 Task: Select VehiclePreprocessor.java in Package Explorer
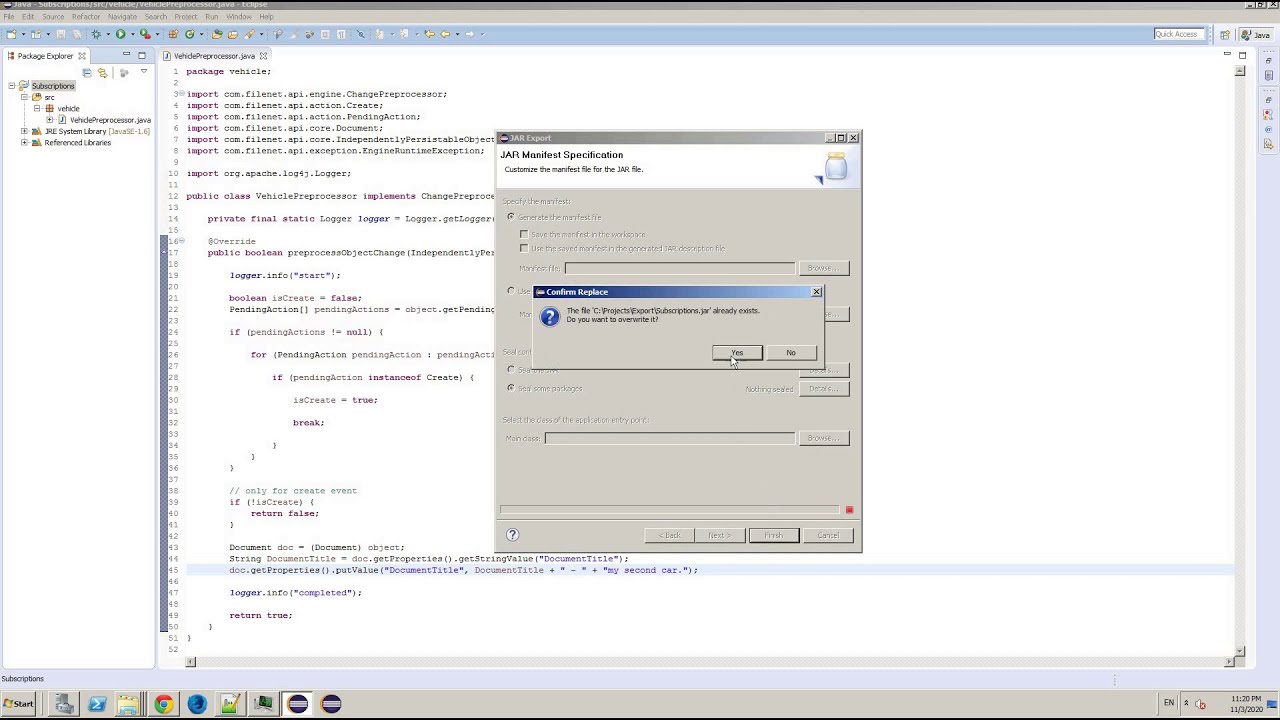coord(110,120)
